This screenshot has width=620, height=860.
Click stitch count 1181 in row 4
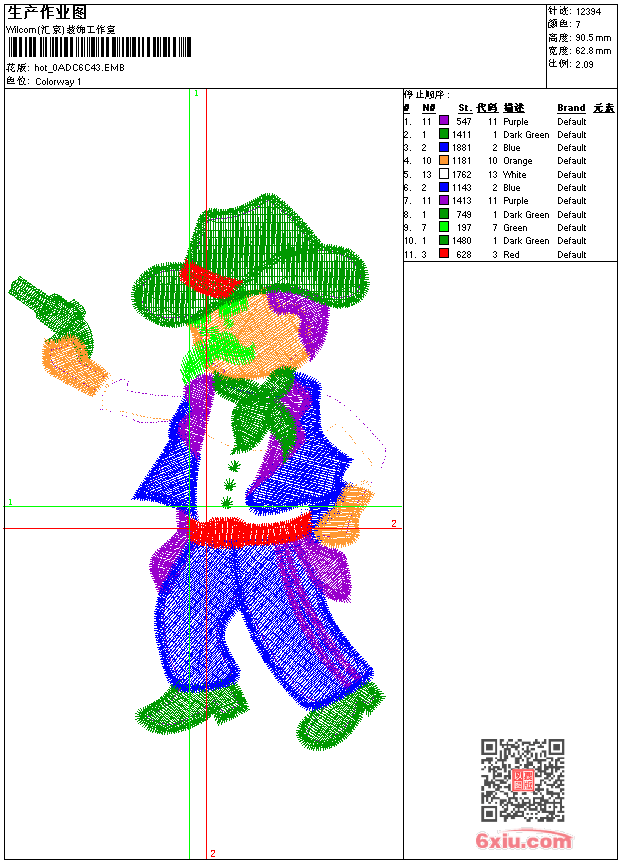461,161
